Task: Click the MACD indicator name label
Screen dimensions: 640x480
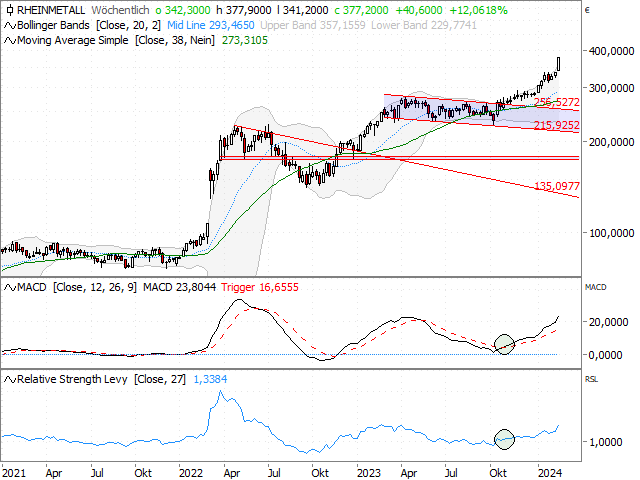Action: [x=32, y=287]
